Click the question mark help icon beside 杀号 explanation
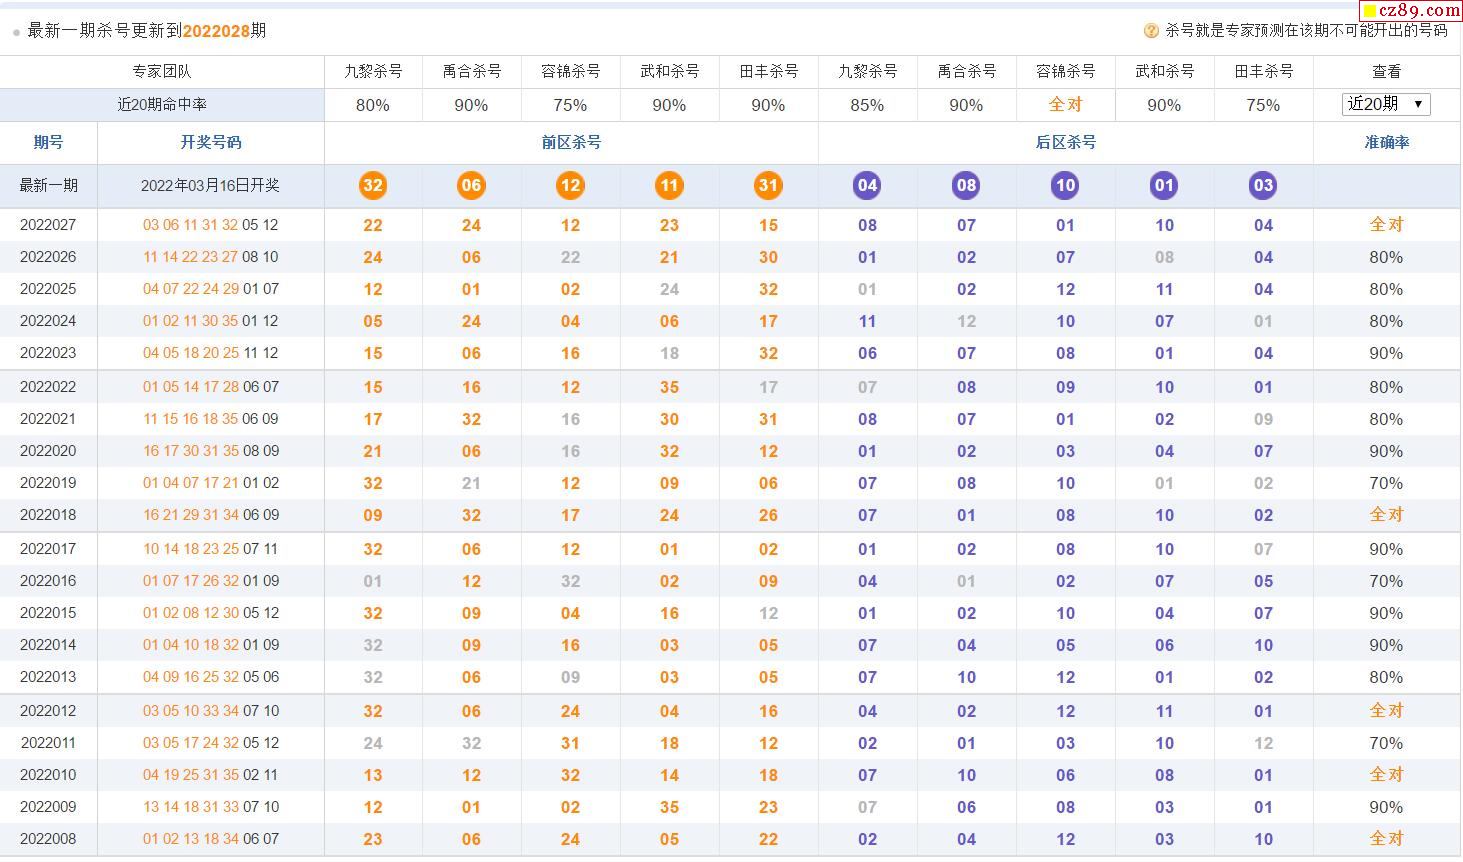Viewport: 1463px width, 862px height. click(x=1150, y=31)
